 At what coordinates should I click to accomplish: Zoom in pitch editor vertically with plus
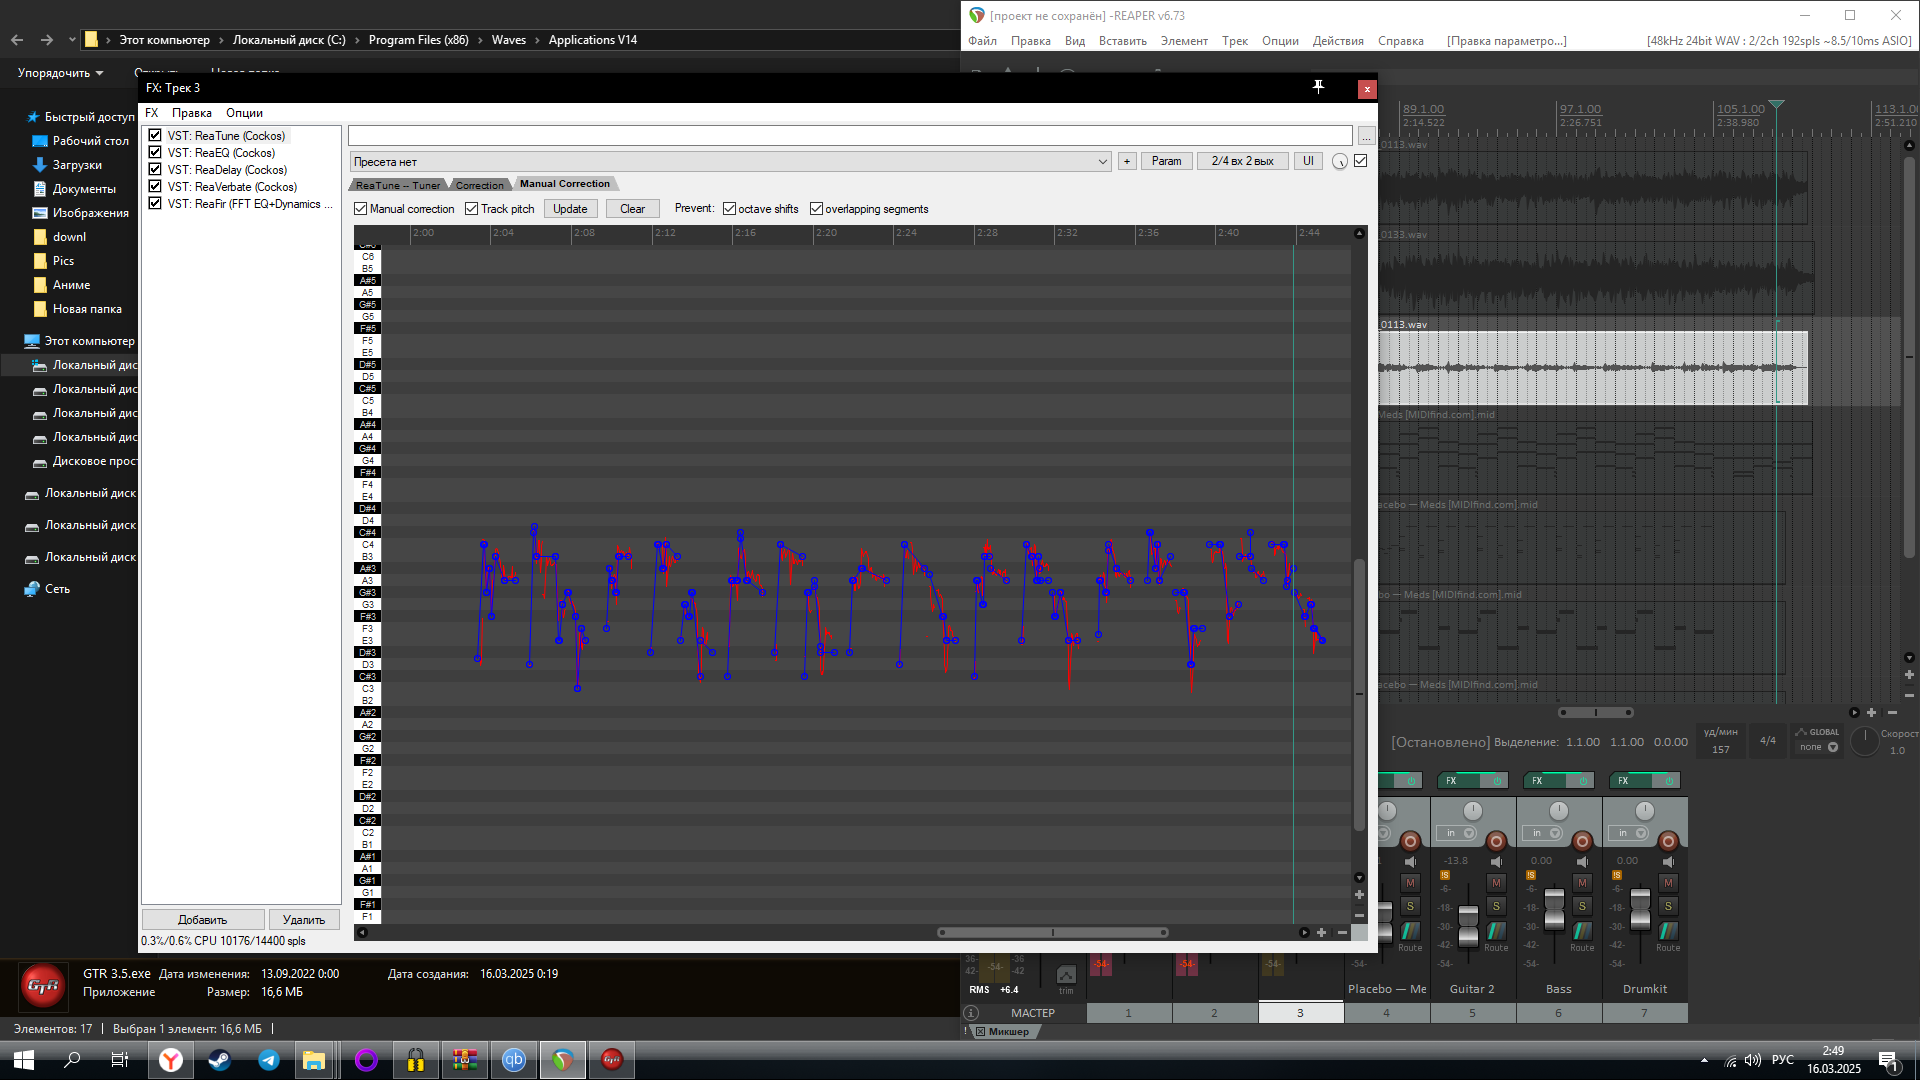[1359, 895]
